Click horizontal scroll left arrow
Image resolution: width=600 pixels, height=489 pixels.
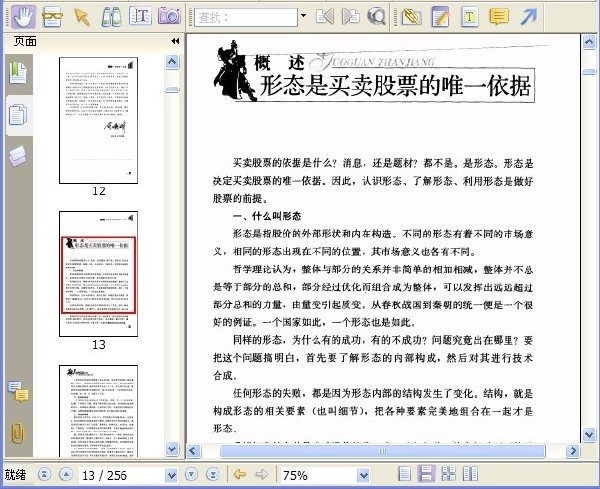click(x=193, y=451)
